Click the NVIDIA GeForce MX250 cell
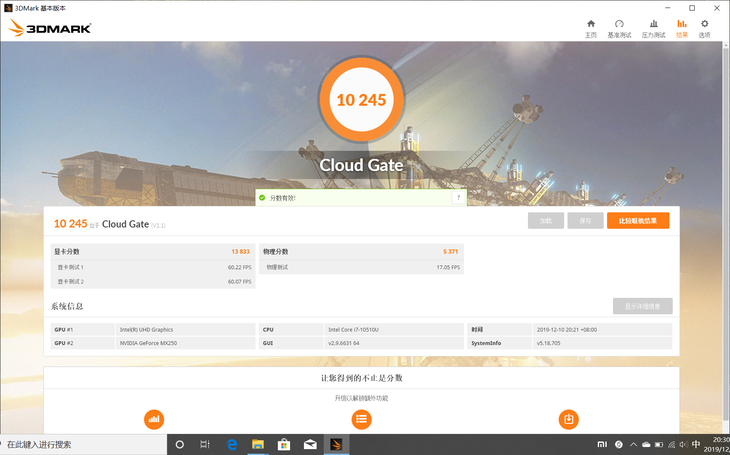This screenshot has width=730, height=455. (x=185, y=343)
